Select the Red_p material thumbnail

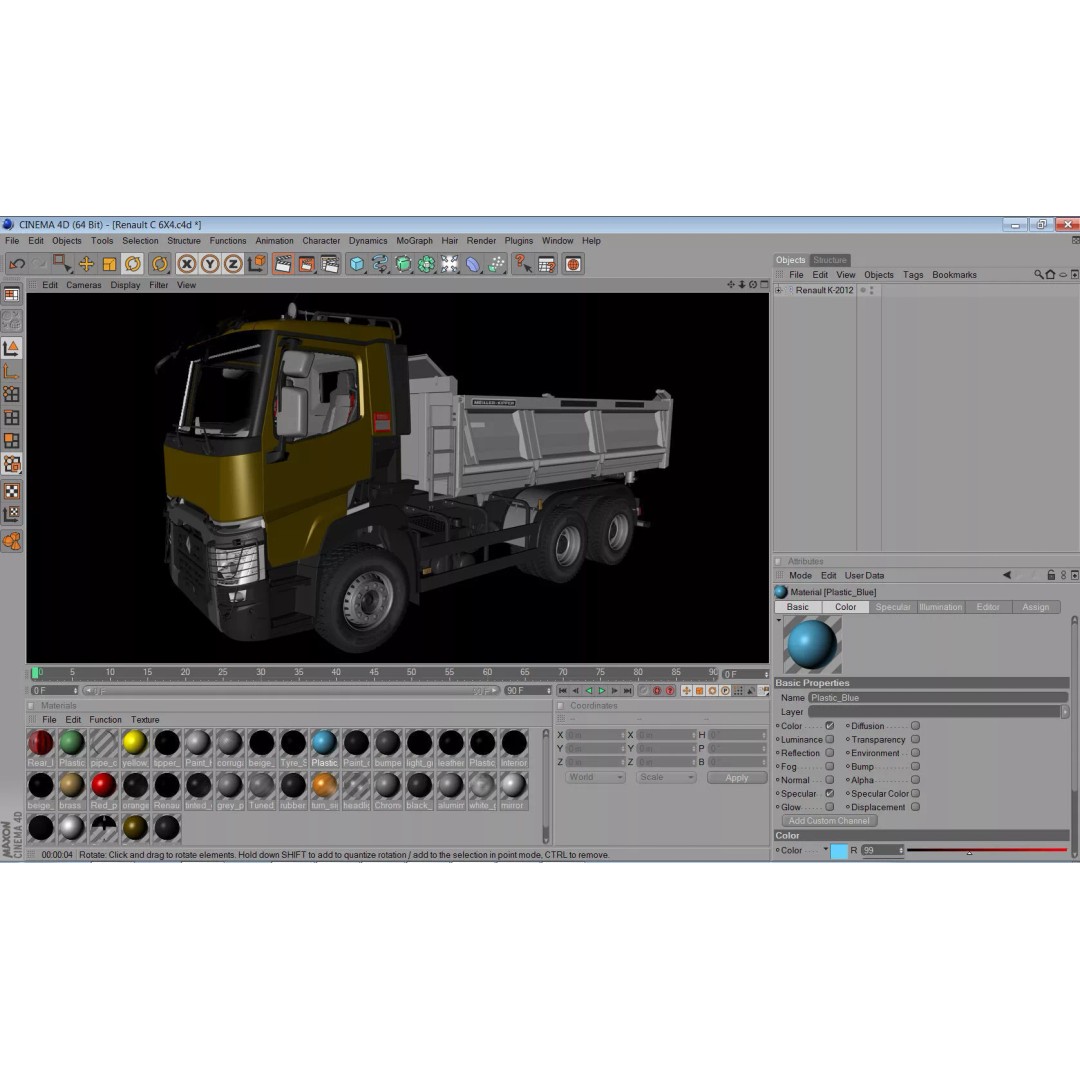click(x=103, y=785)
